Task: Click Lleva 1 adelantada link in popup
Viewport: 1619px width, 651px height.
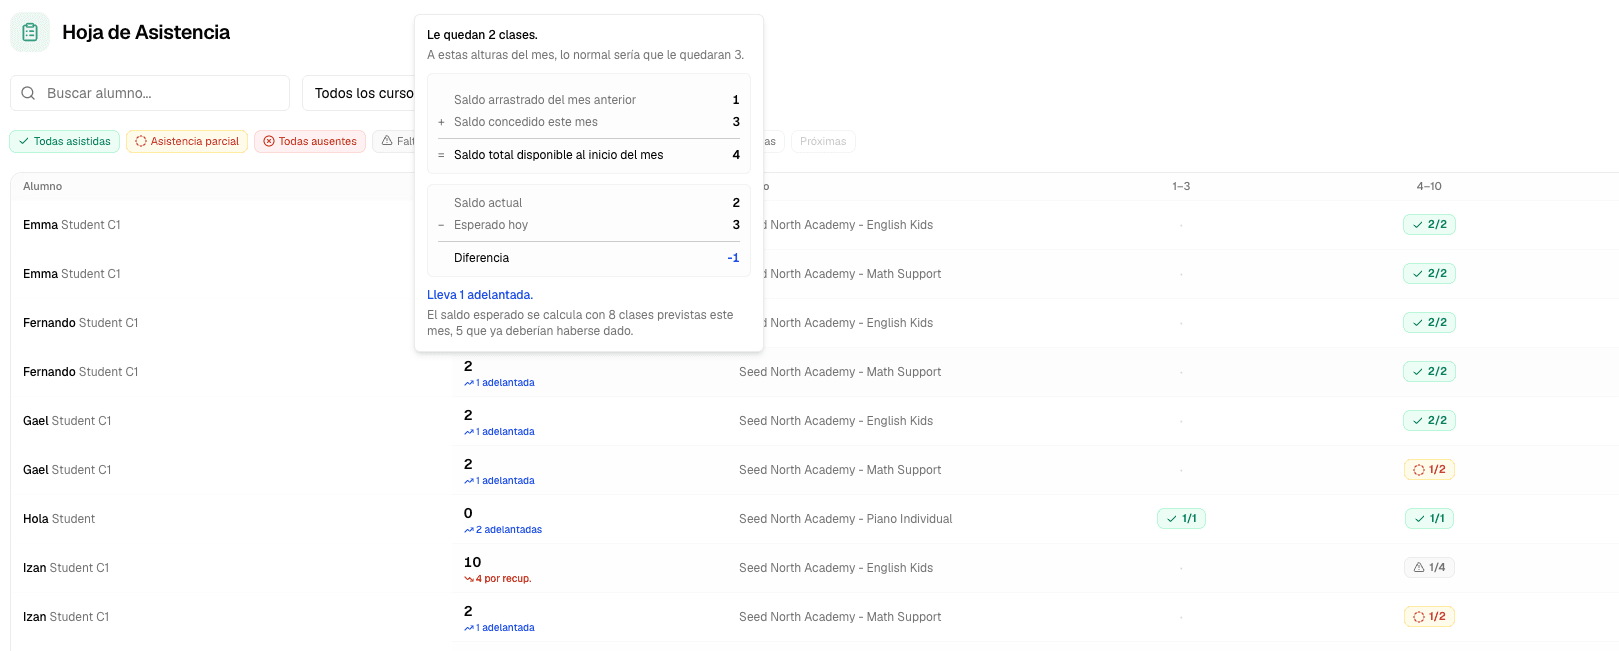Action: tap(480, 295)
